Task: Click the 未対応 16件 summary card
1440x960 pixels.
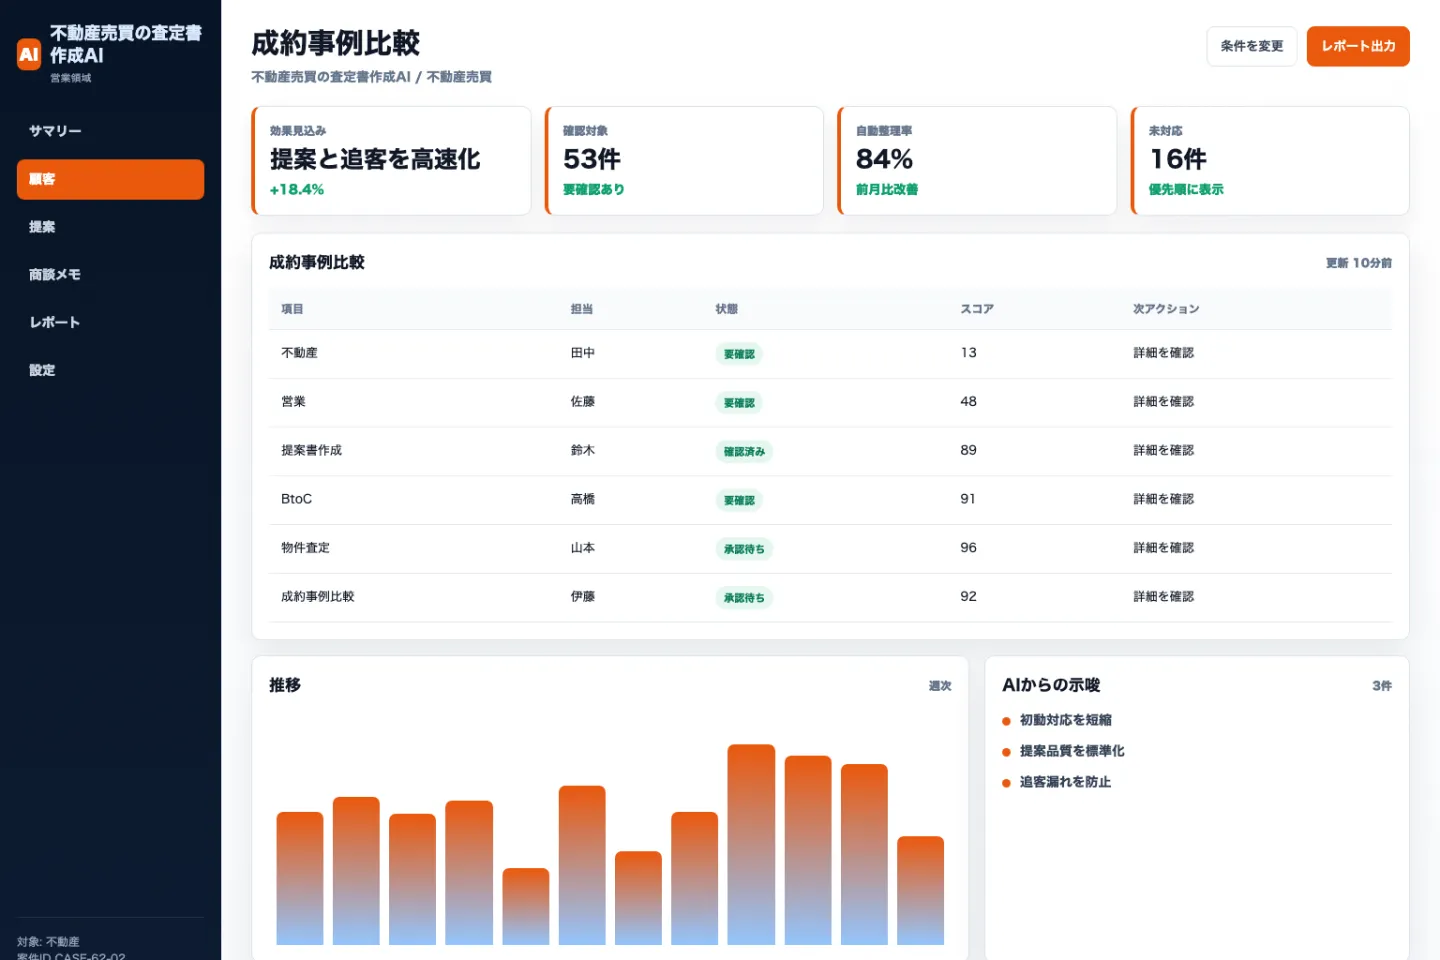Action: pyautogui.click(x=1270, y=161)
